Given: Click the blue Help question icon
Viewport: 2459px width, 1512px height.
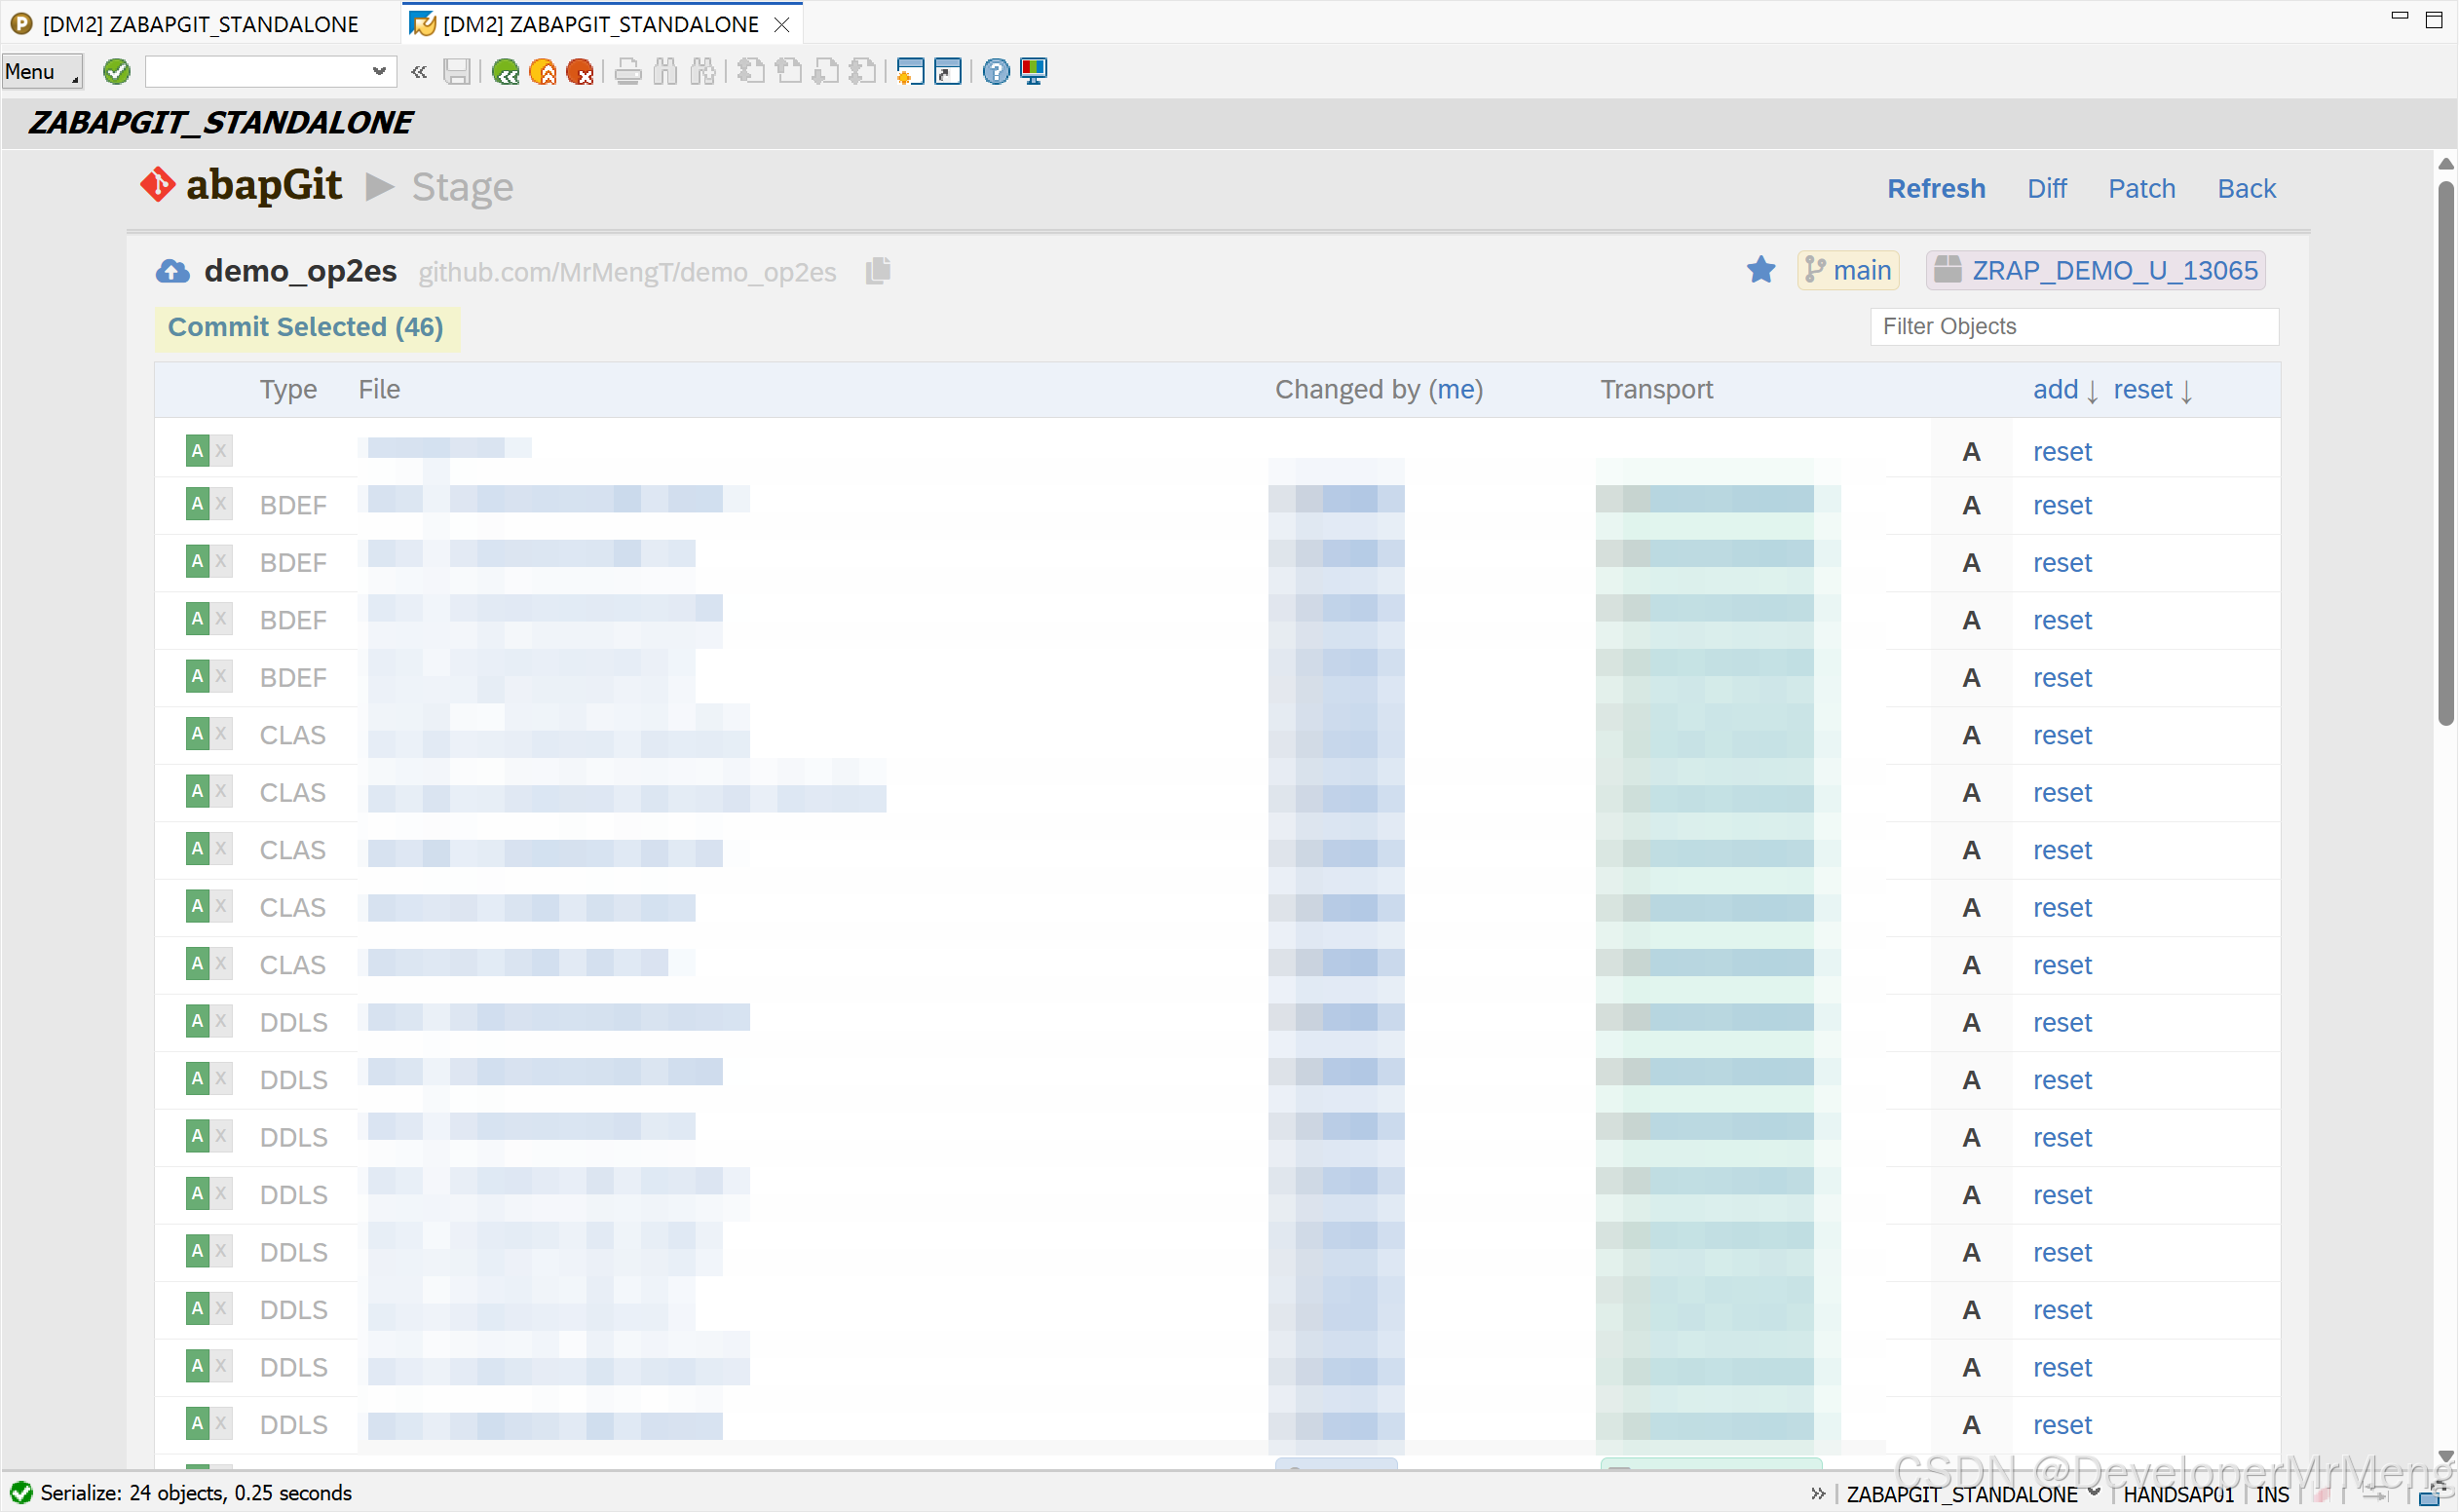Looking at the screenshot, I should coord(996,71).
